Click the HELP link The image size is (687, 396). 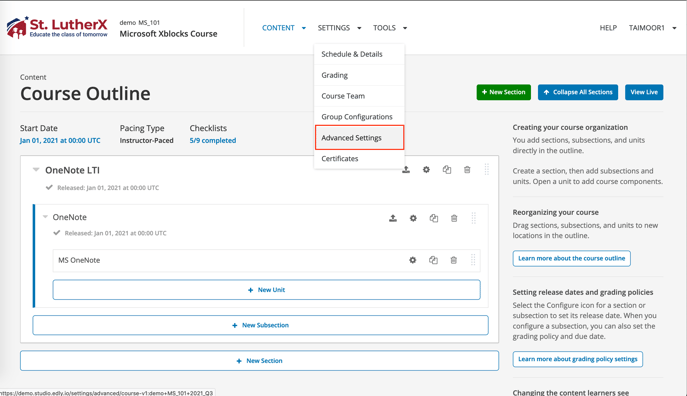point(608,28)
